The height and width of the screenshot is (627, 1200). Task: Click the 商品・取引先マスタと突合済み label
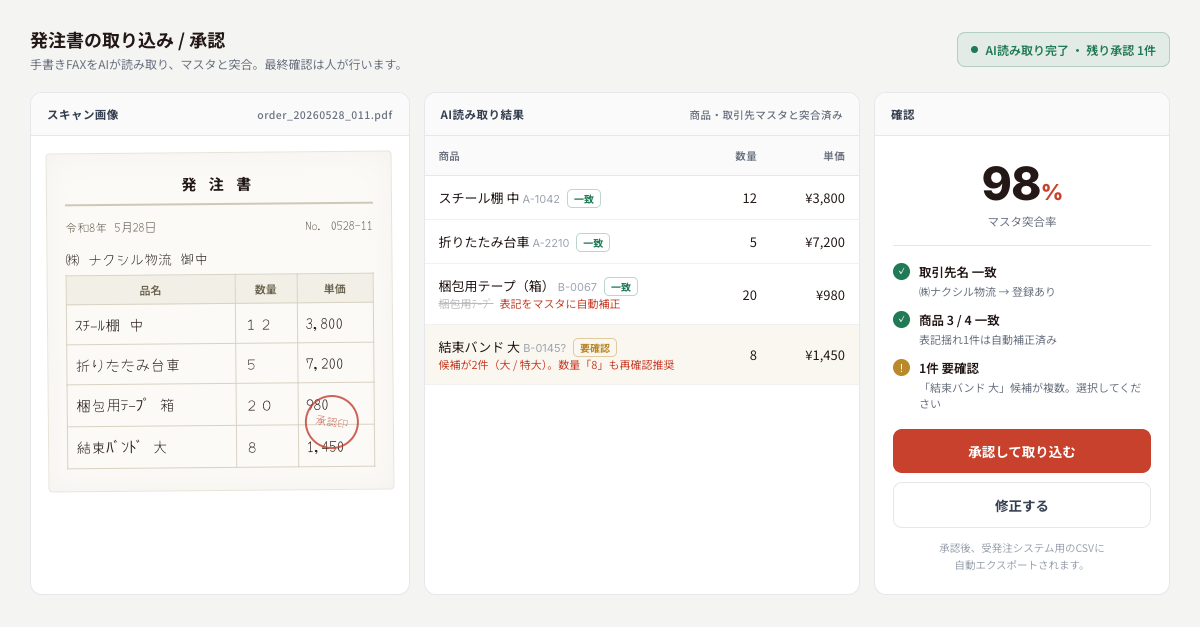[x=766, y=115]
